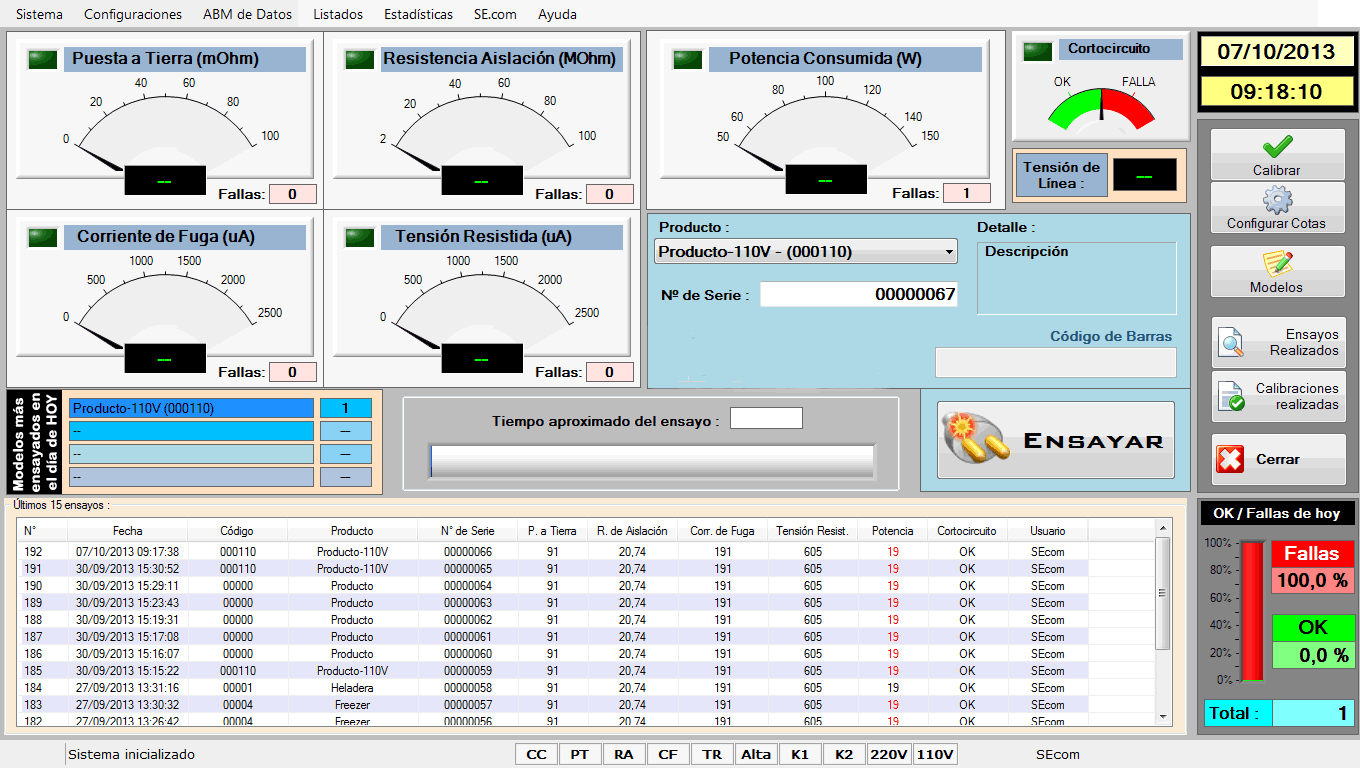Open the Estadísticas menu

coord(418,14)
